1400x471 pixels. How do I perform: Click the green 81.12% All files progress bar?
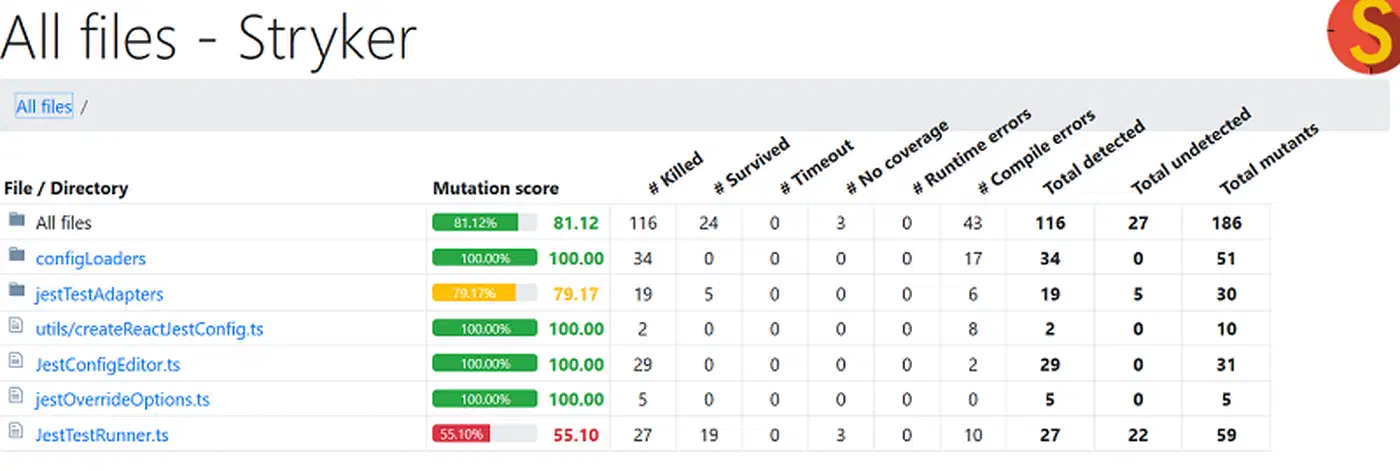[x=485, y=223]
